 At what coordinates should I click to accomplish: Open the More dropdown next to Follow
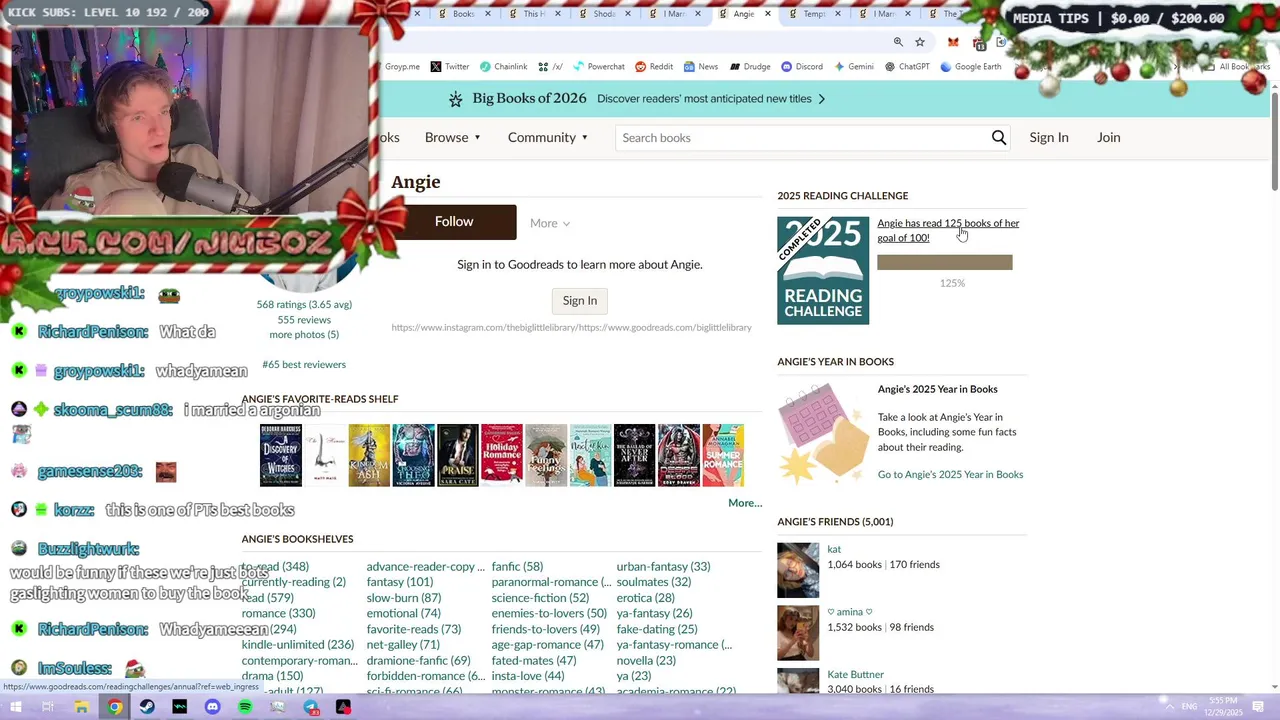(x=550, y=223)
